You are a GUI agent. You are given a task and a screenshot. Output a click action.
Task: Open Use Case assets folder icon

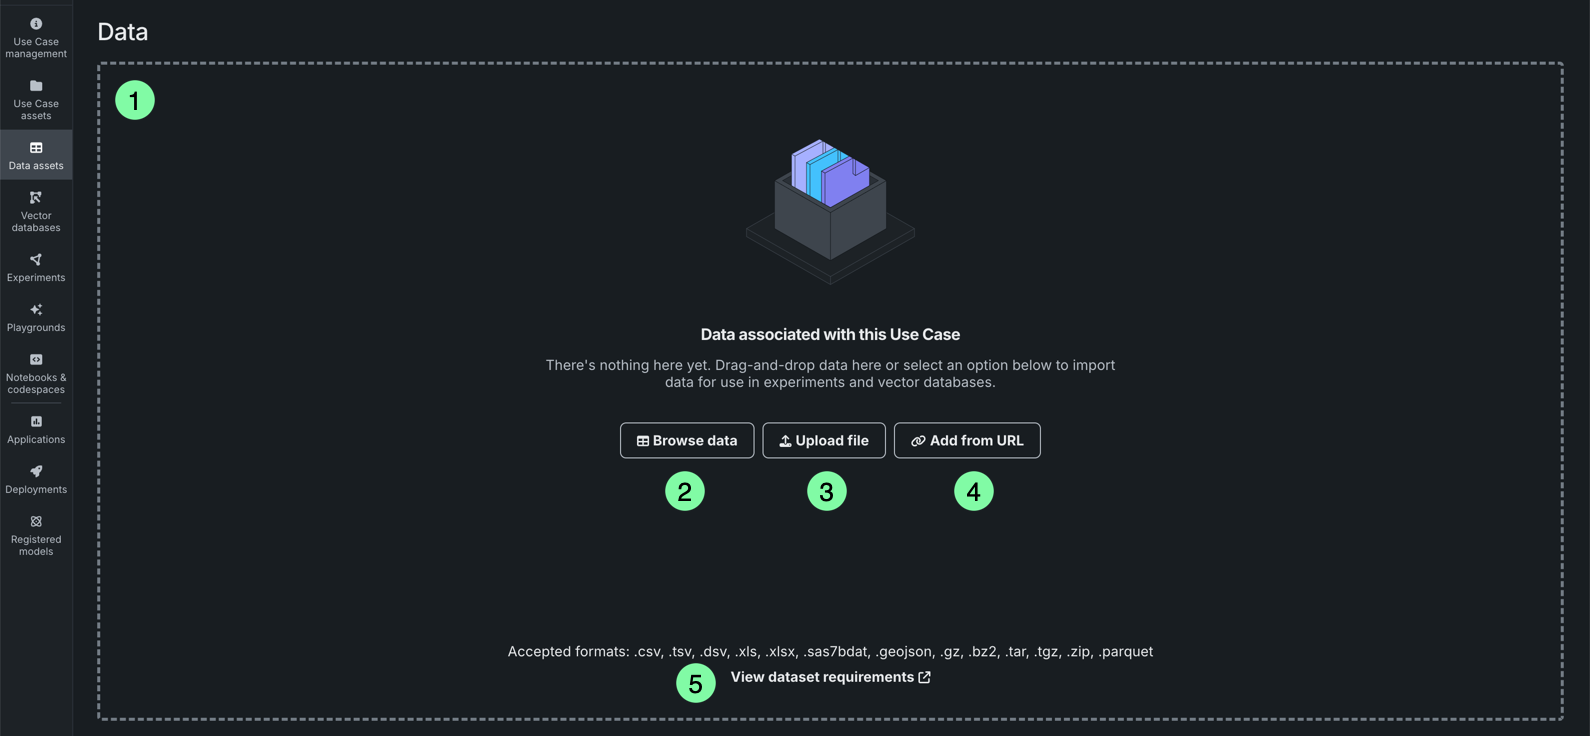point(36,86)
